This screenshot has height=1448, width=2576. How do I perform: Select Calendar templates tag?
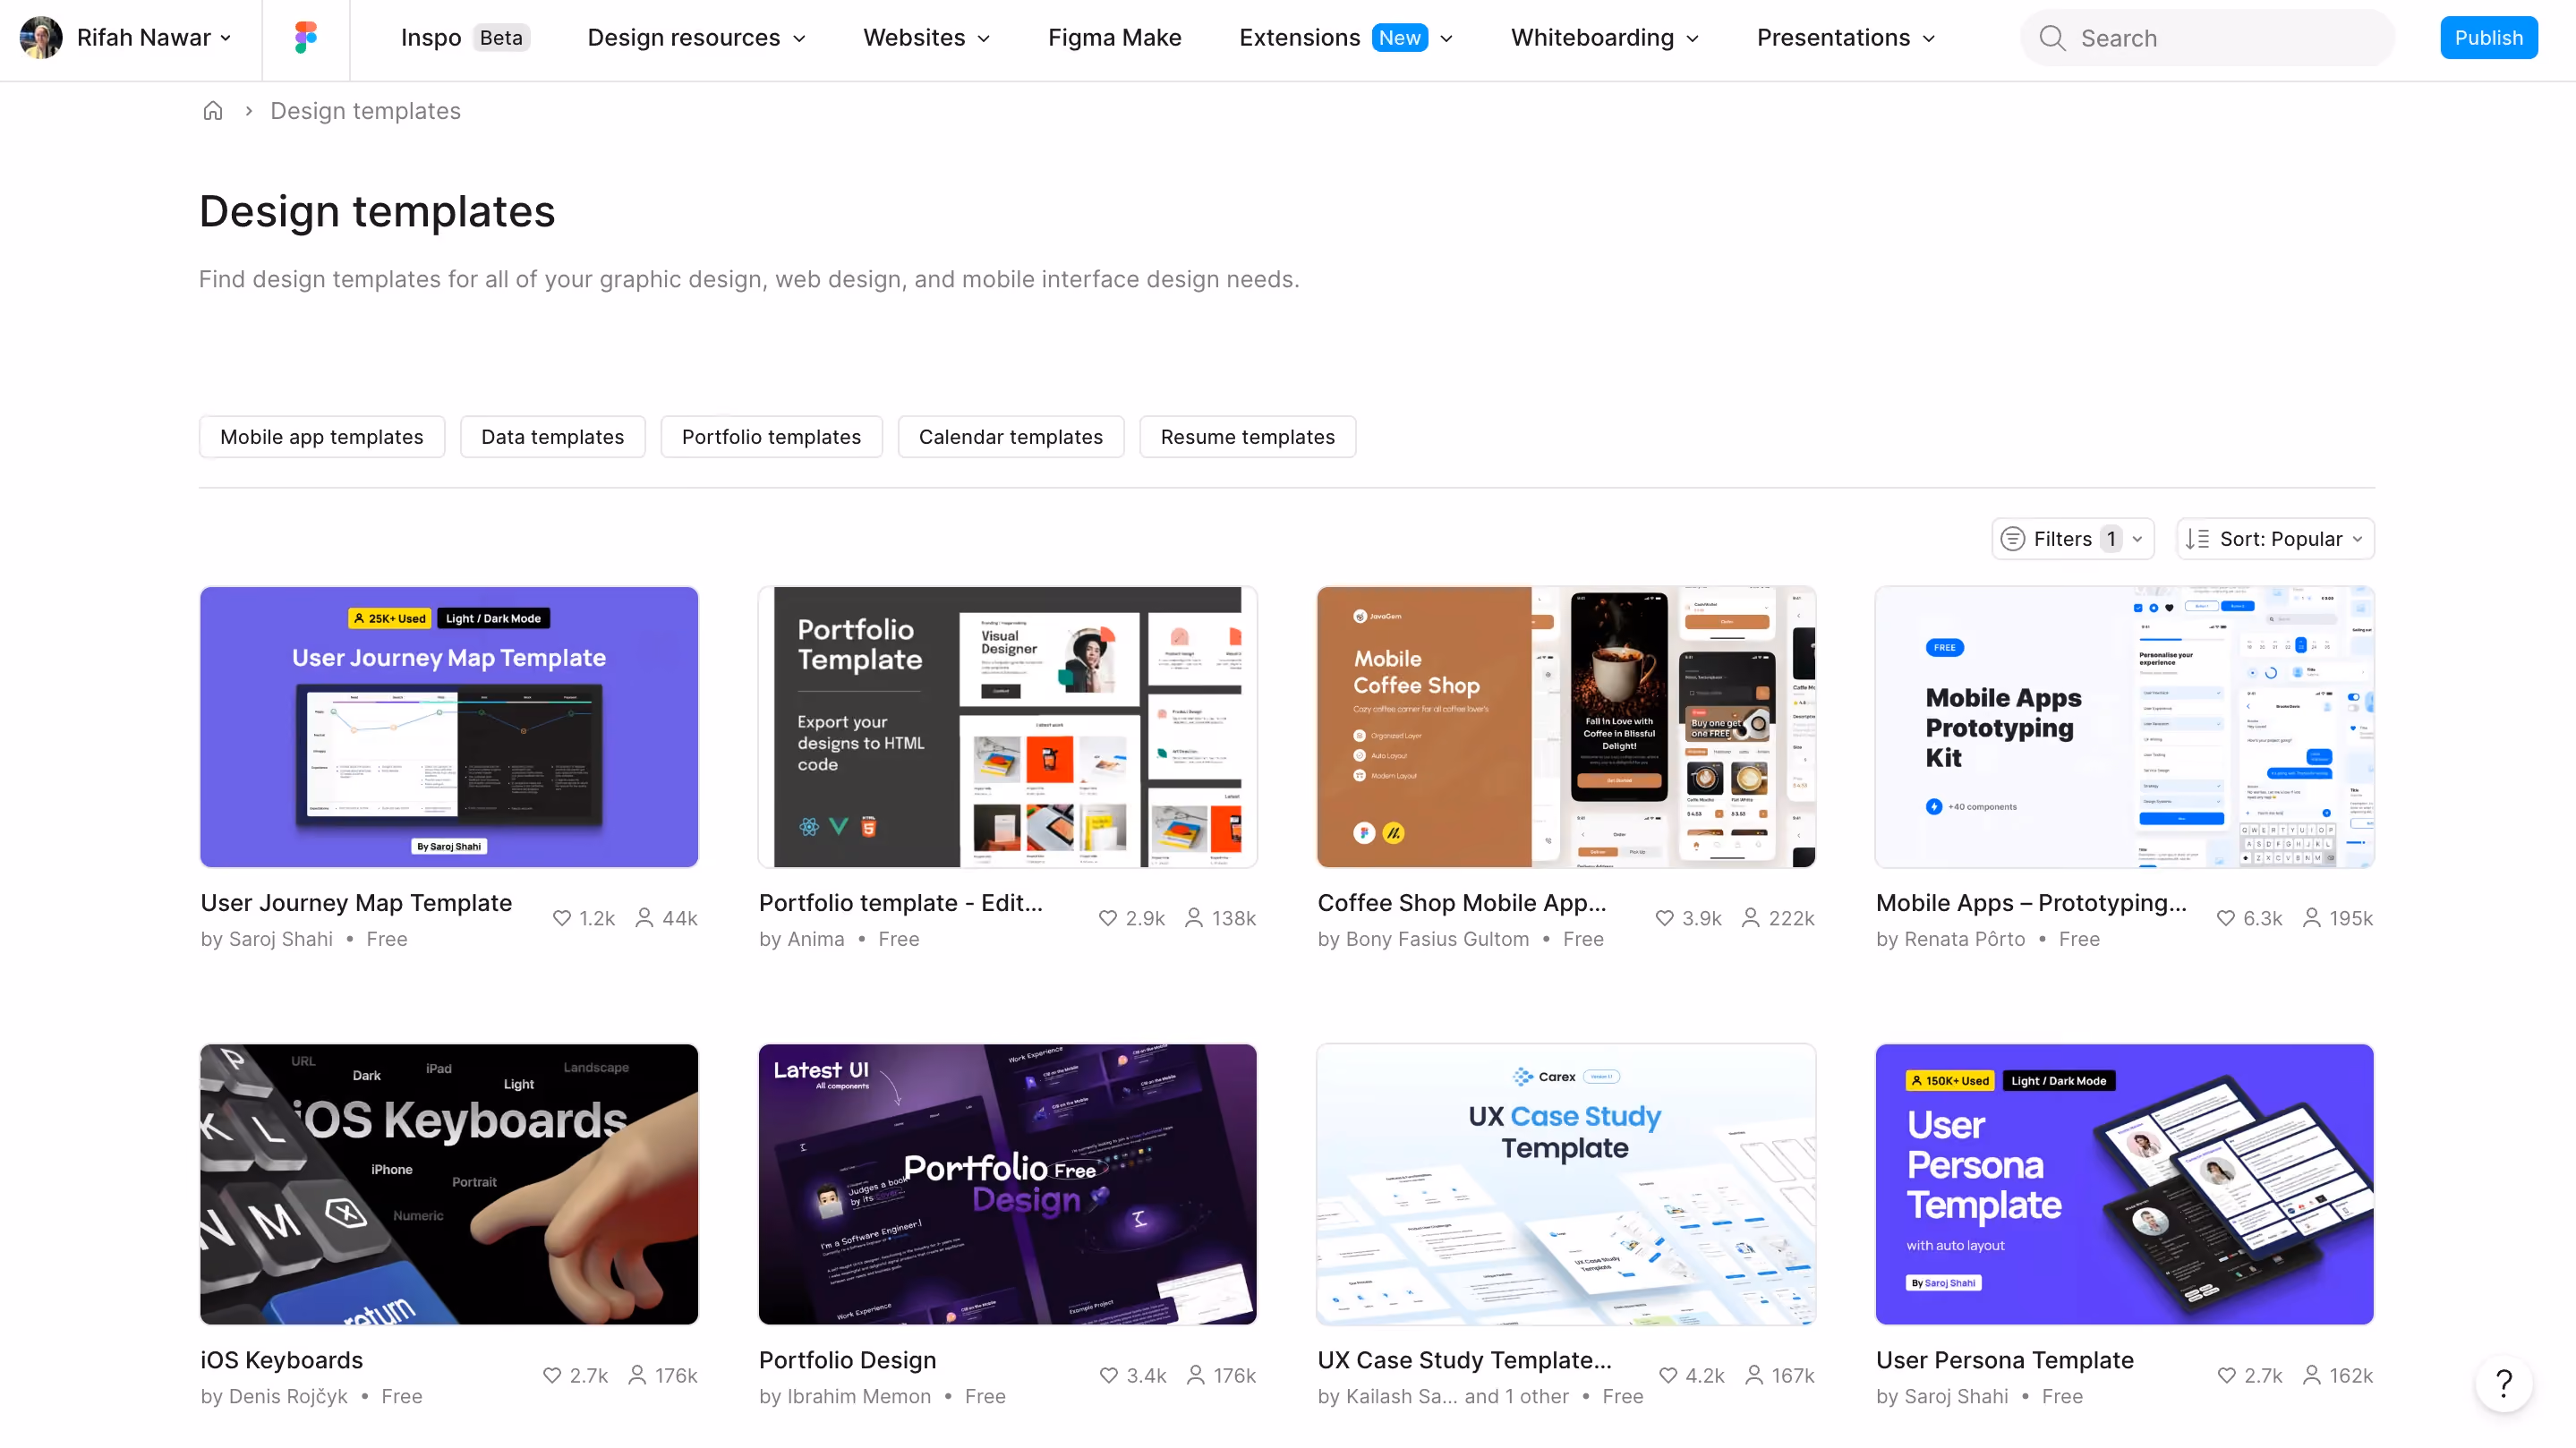click(1011, 437)
